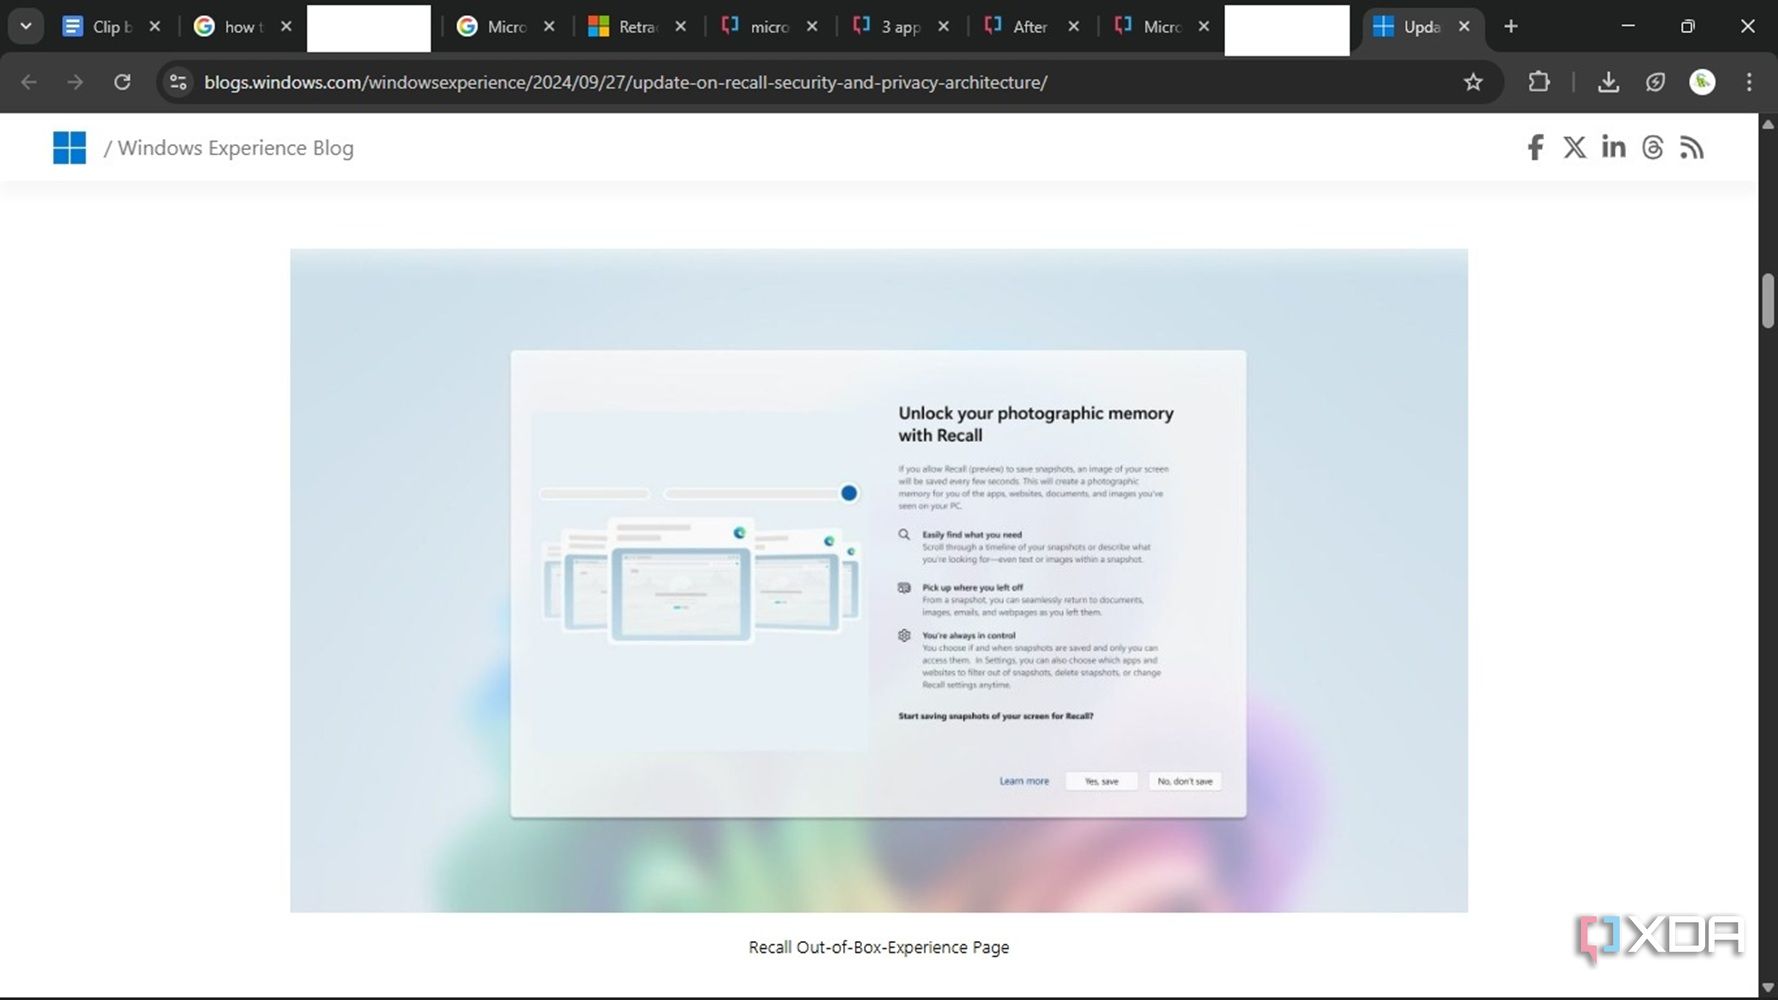This screenshot has height=1000, width=1778.
Task: Switch to the 'Retra' Microsoft tab
Action: point(624,27)
